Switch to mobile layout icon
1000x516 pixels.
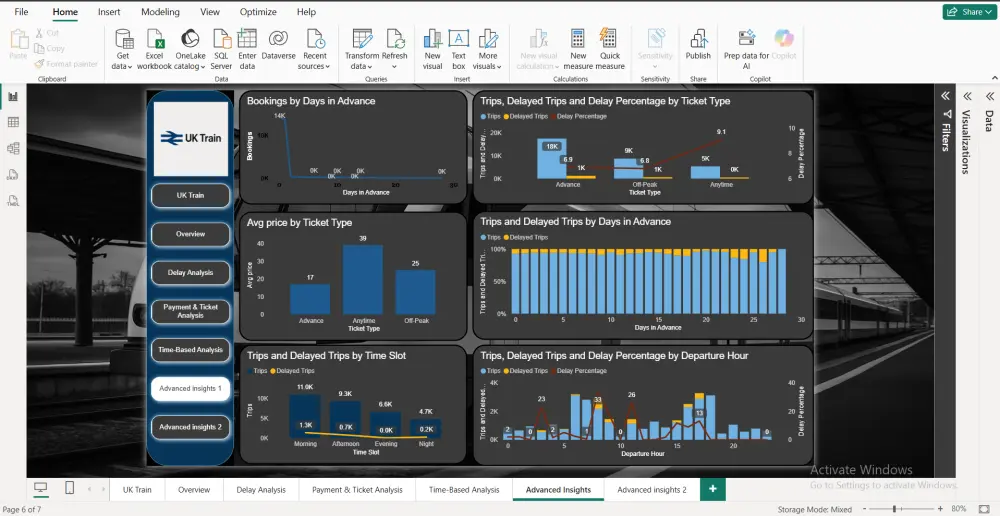pyautogui.click(x=70, y=489)
